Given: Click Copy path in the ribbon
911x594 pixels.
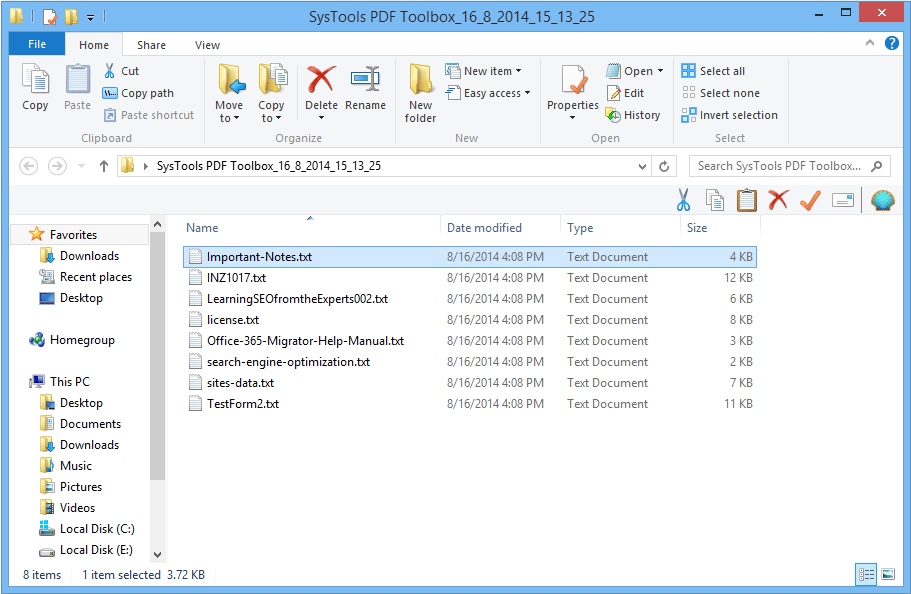Looking at the screenshot, I should 138,93.
